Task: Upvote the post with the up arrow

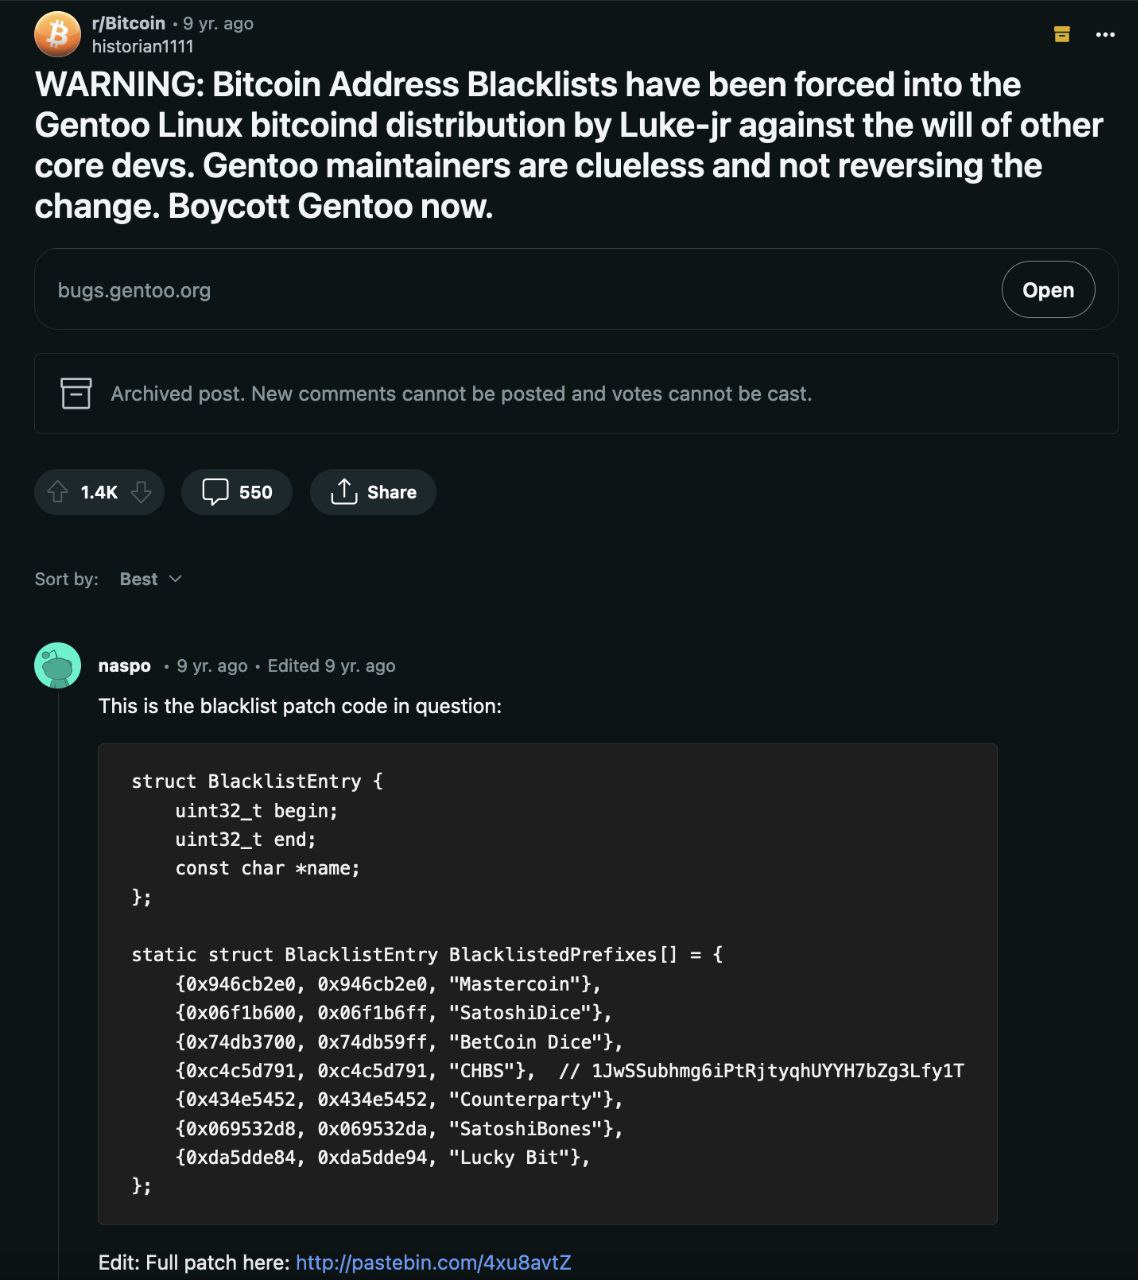Action: coord(57,492)
